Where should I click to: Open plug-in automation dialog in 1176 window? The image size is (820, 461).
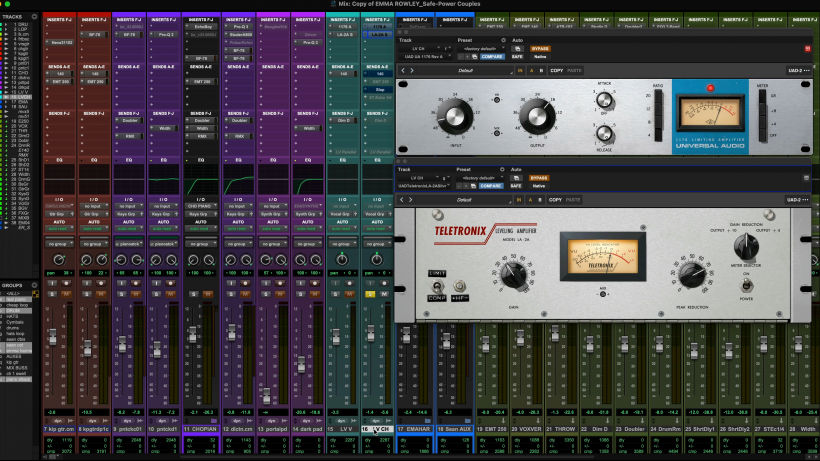[517, 49]
